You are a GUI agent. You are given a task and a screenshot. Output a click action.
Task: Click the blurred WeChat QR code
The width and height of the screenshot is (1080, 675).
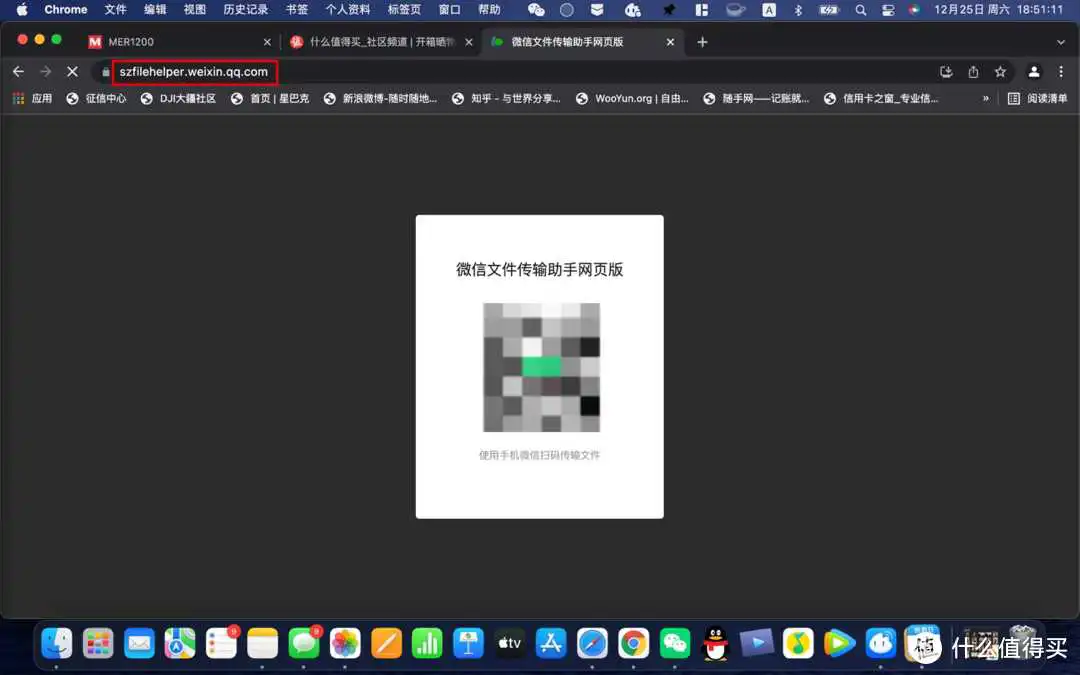541,367
